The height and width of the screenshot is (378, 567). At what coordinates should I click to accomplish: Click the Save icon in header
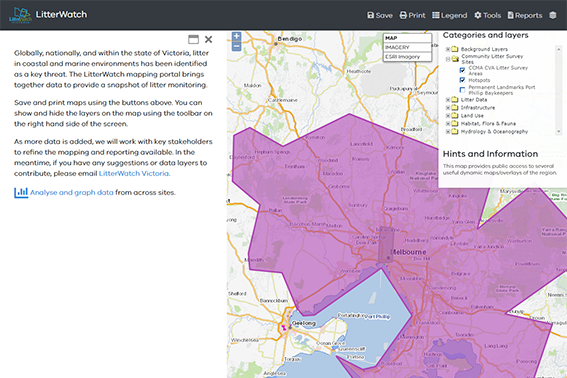pyautogui.click(x=370, y=15)
